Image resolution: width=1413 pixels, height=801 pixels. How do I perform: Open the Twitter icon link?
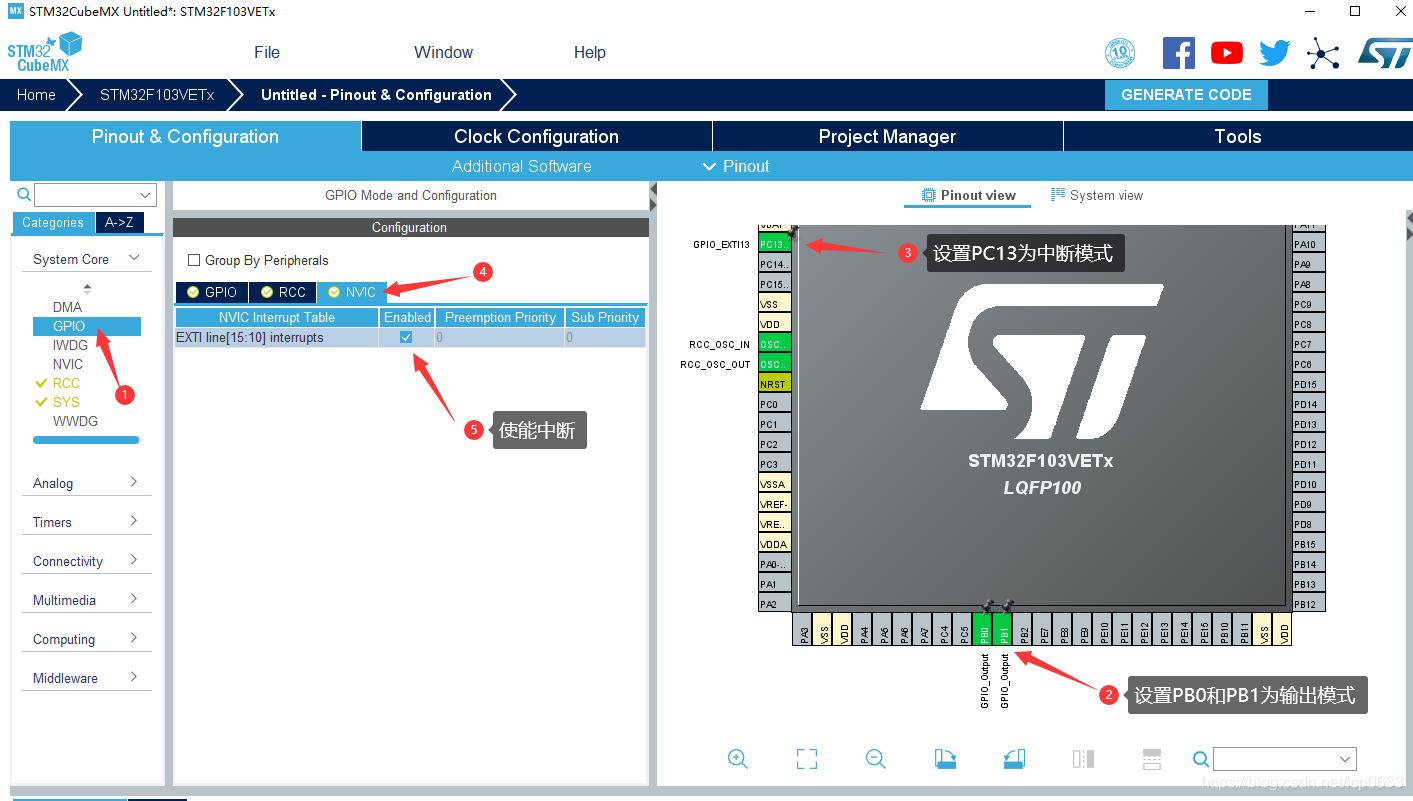click(1275, 53)
